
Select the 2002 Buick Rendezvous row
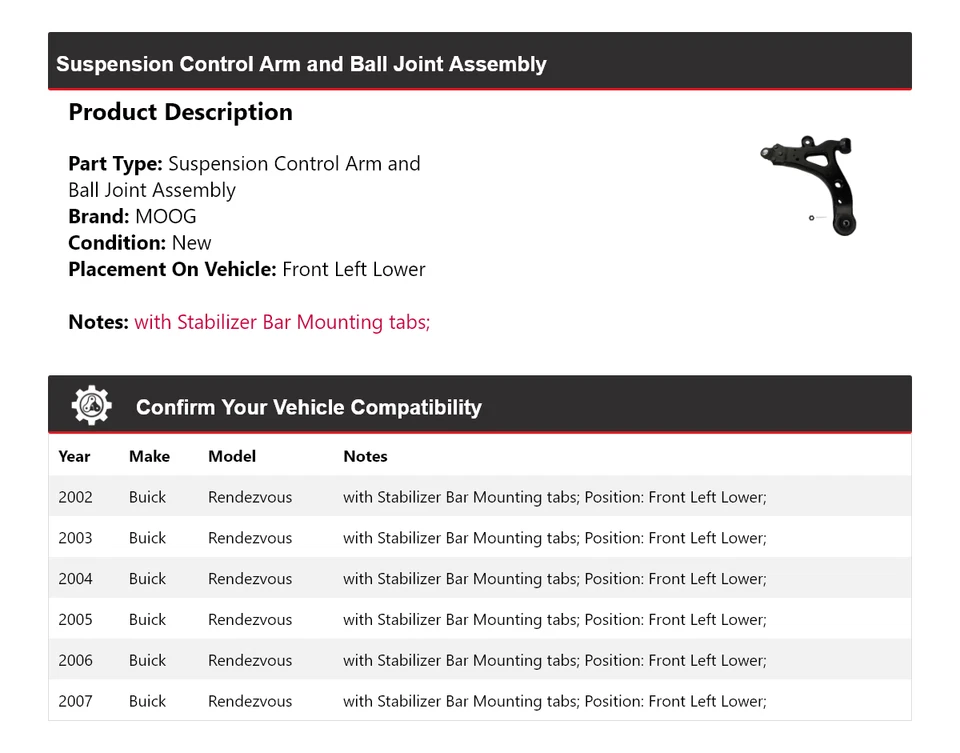tap(479, 497)
